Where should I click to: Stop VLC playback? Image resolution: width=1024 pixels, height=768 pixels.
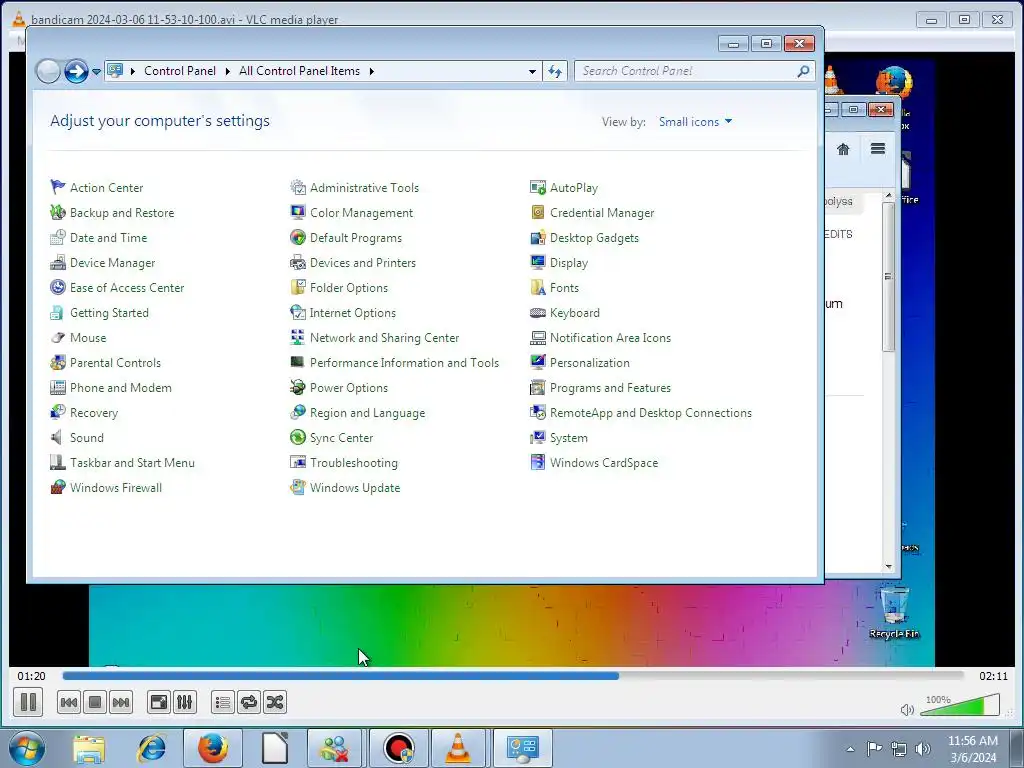pos(95,702)
